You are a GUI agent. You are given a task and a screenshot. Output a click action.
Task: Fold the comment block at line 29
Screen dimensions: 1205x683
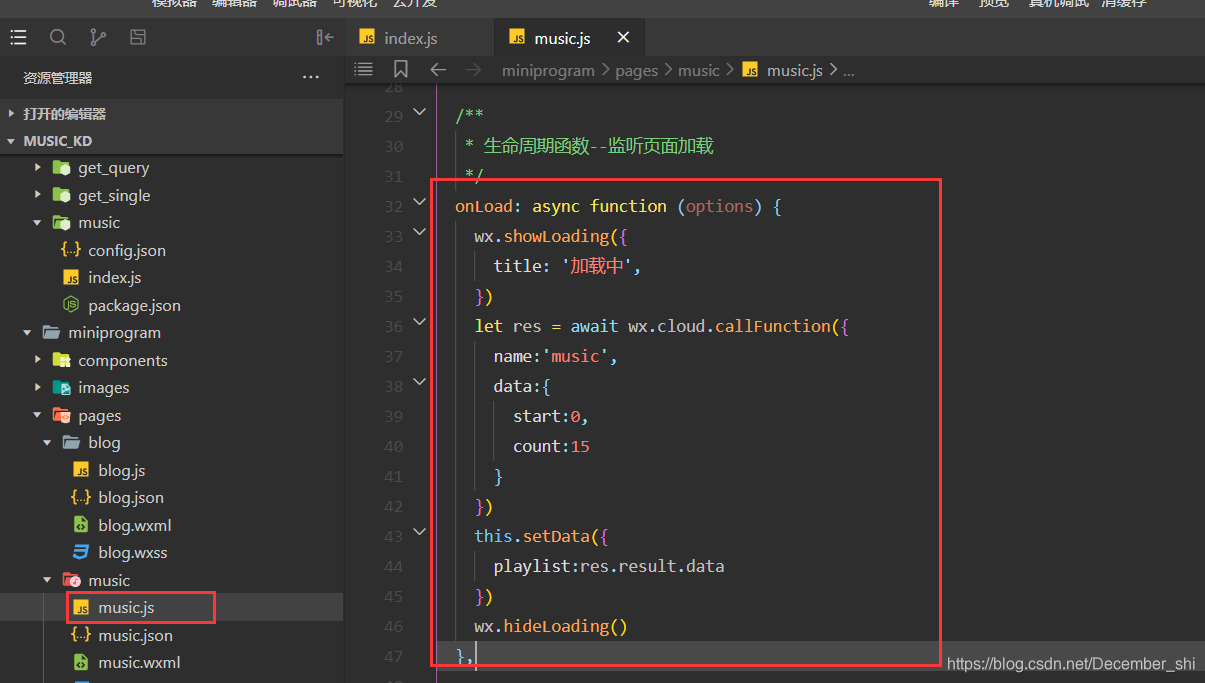pyautogui.click(x=419, y=112)
